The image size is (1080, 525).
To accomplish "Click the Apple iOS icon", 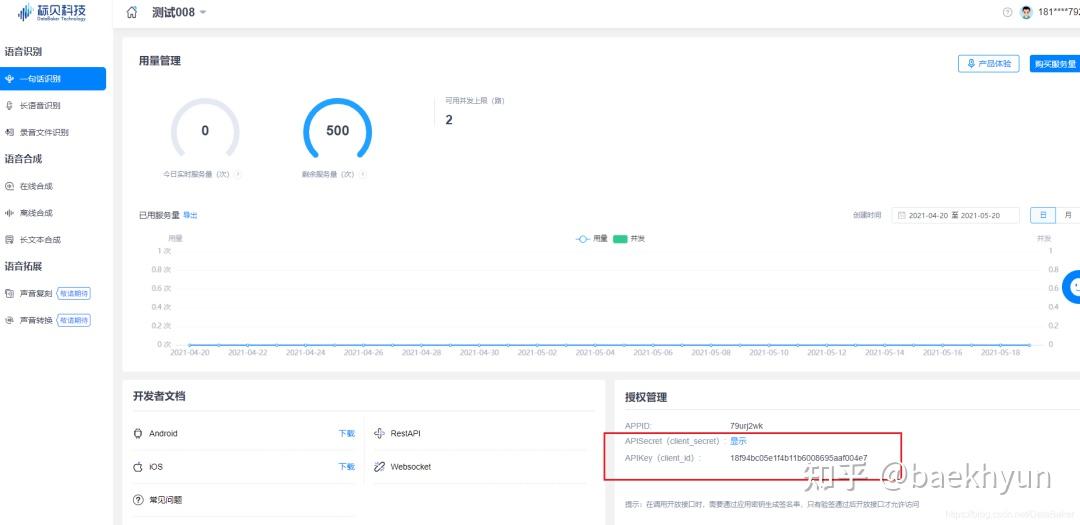I will (138, 466).
